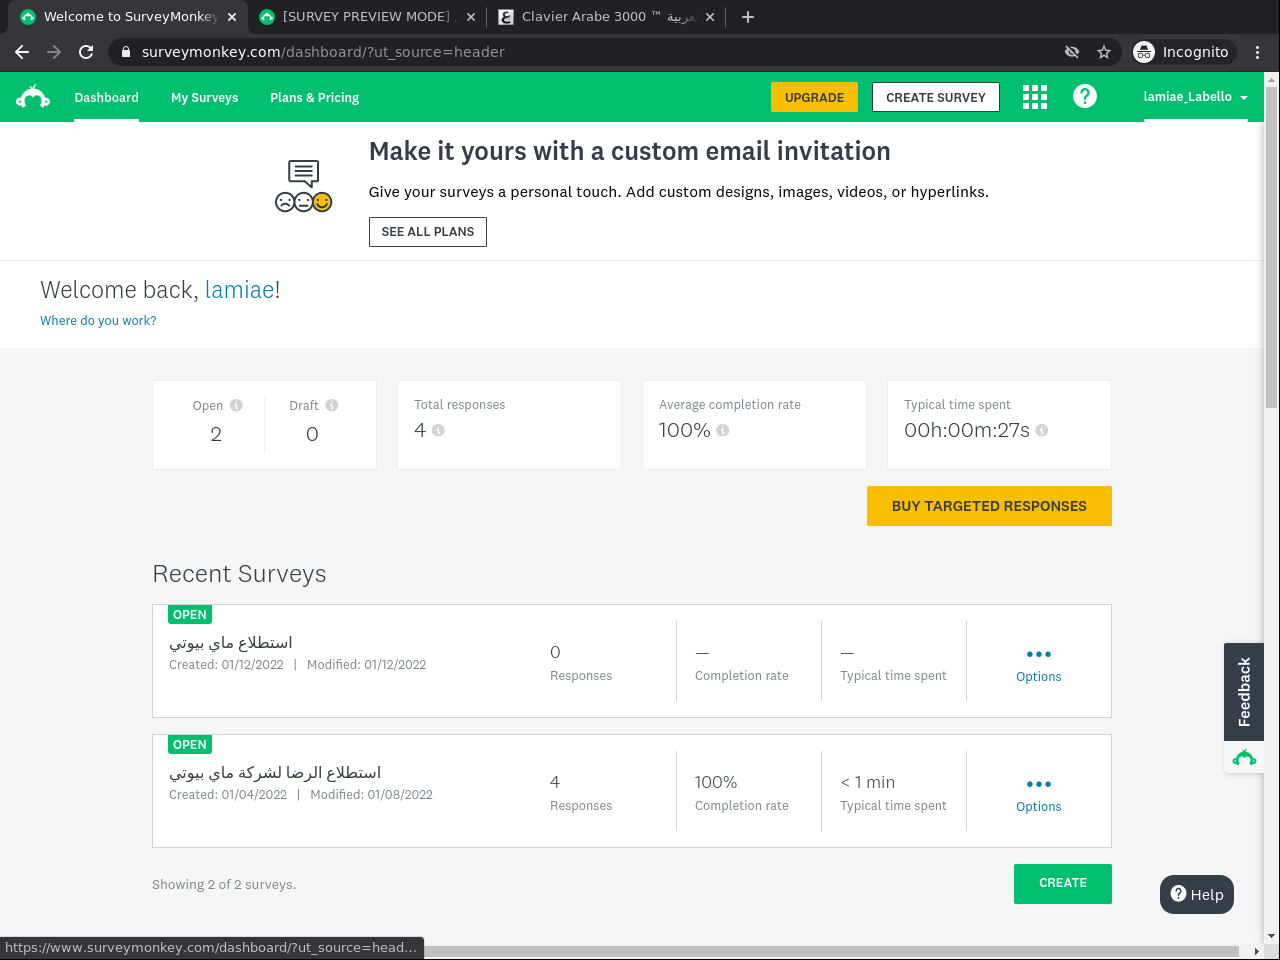
Task: Open the survey استطلاع الرضا لشركة ماي بيوتي
Action: [x=275, y=772]
